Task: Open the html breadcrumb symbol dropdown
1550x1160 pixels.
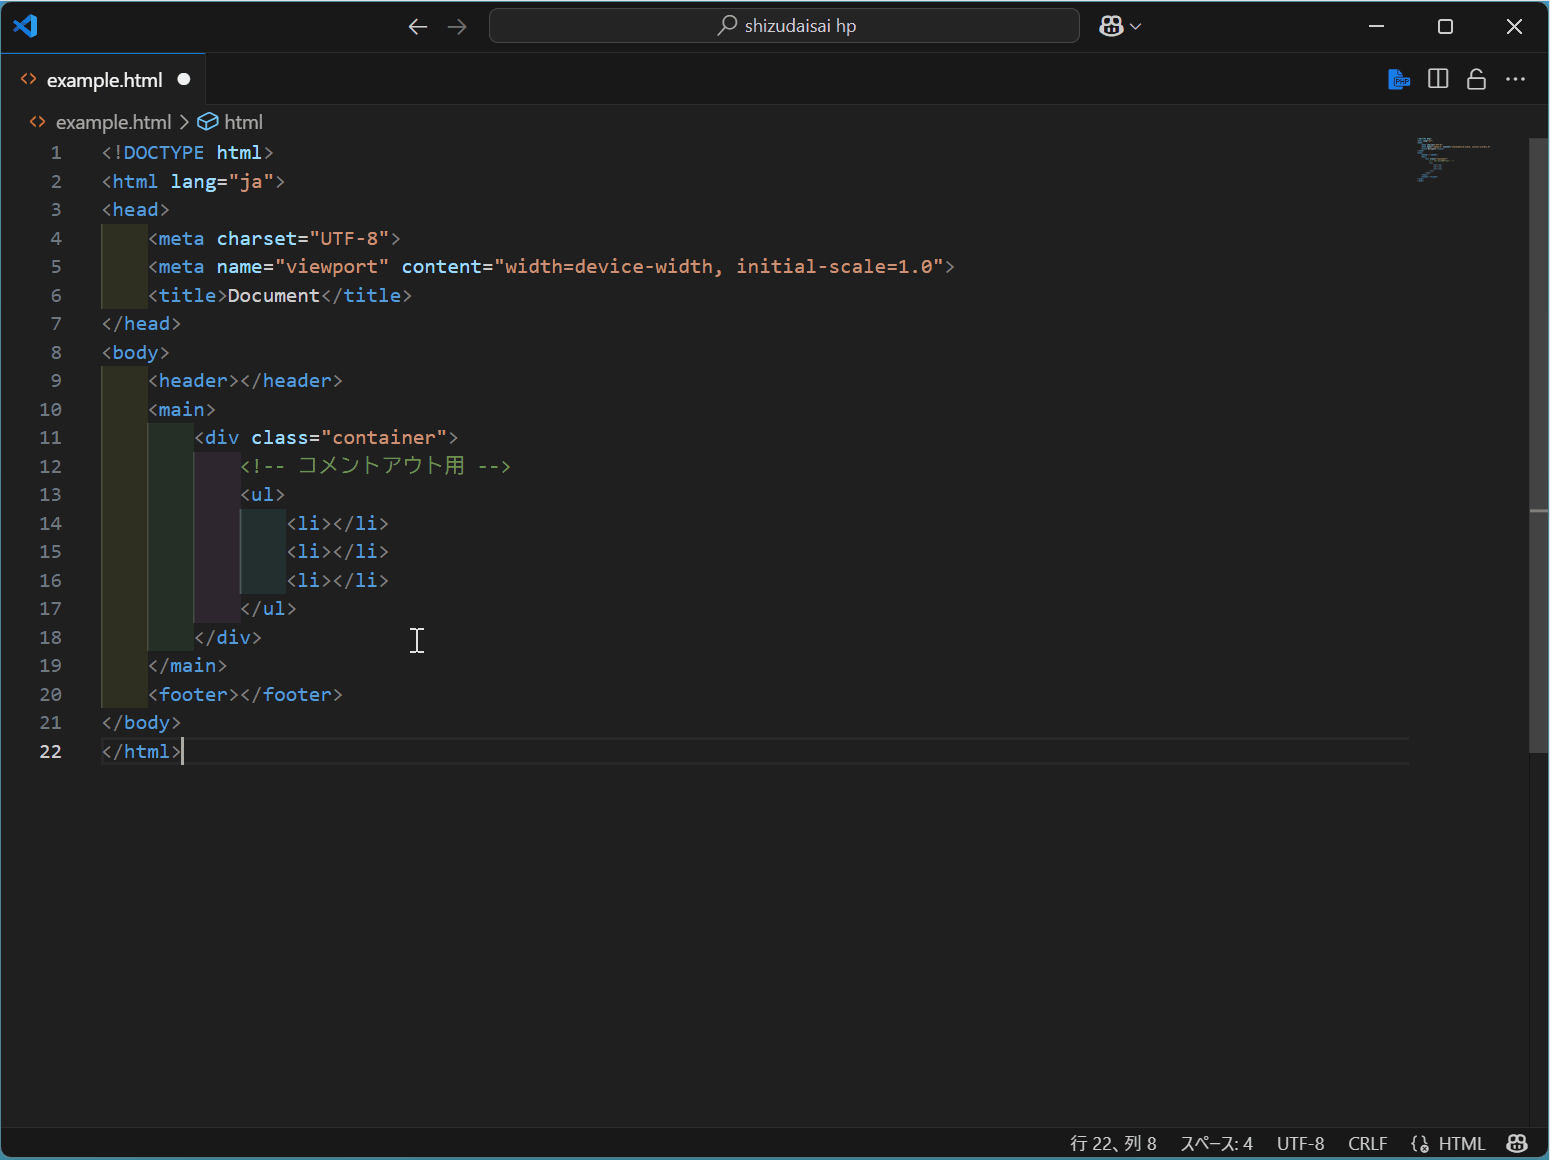Action: click(x=243, y=122)
